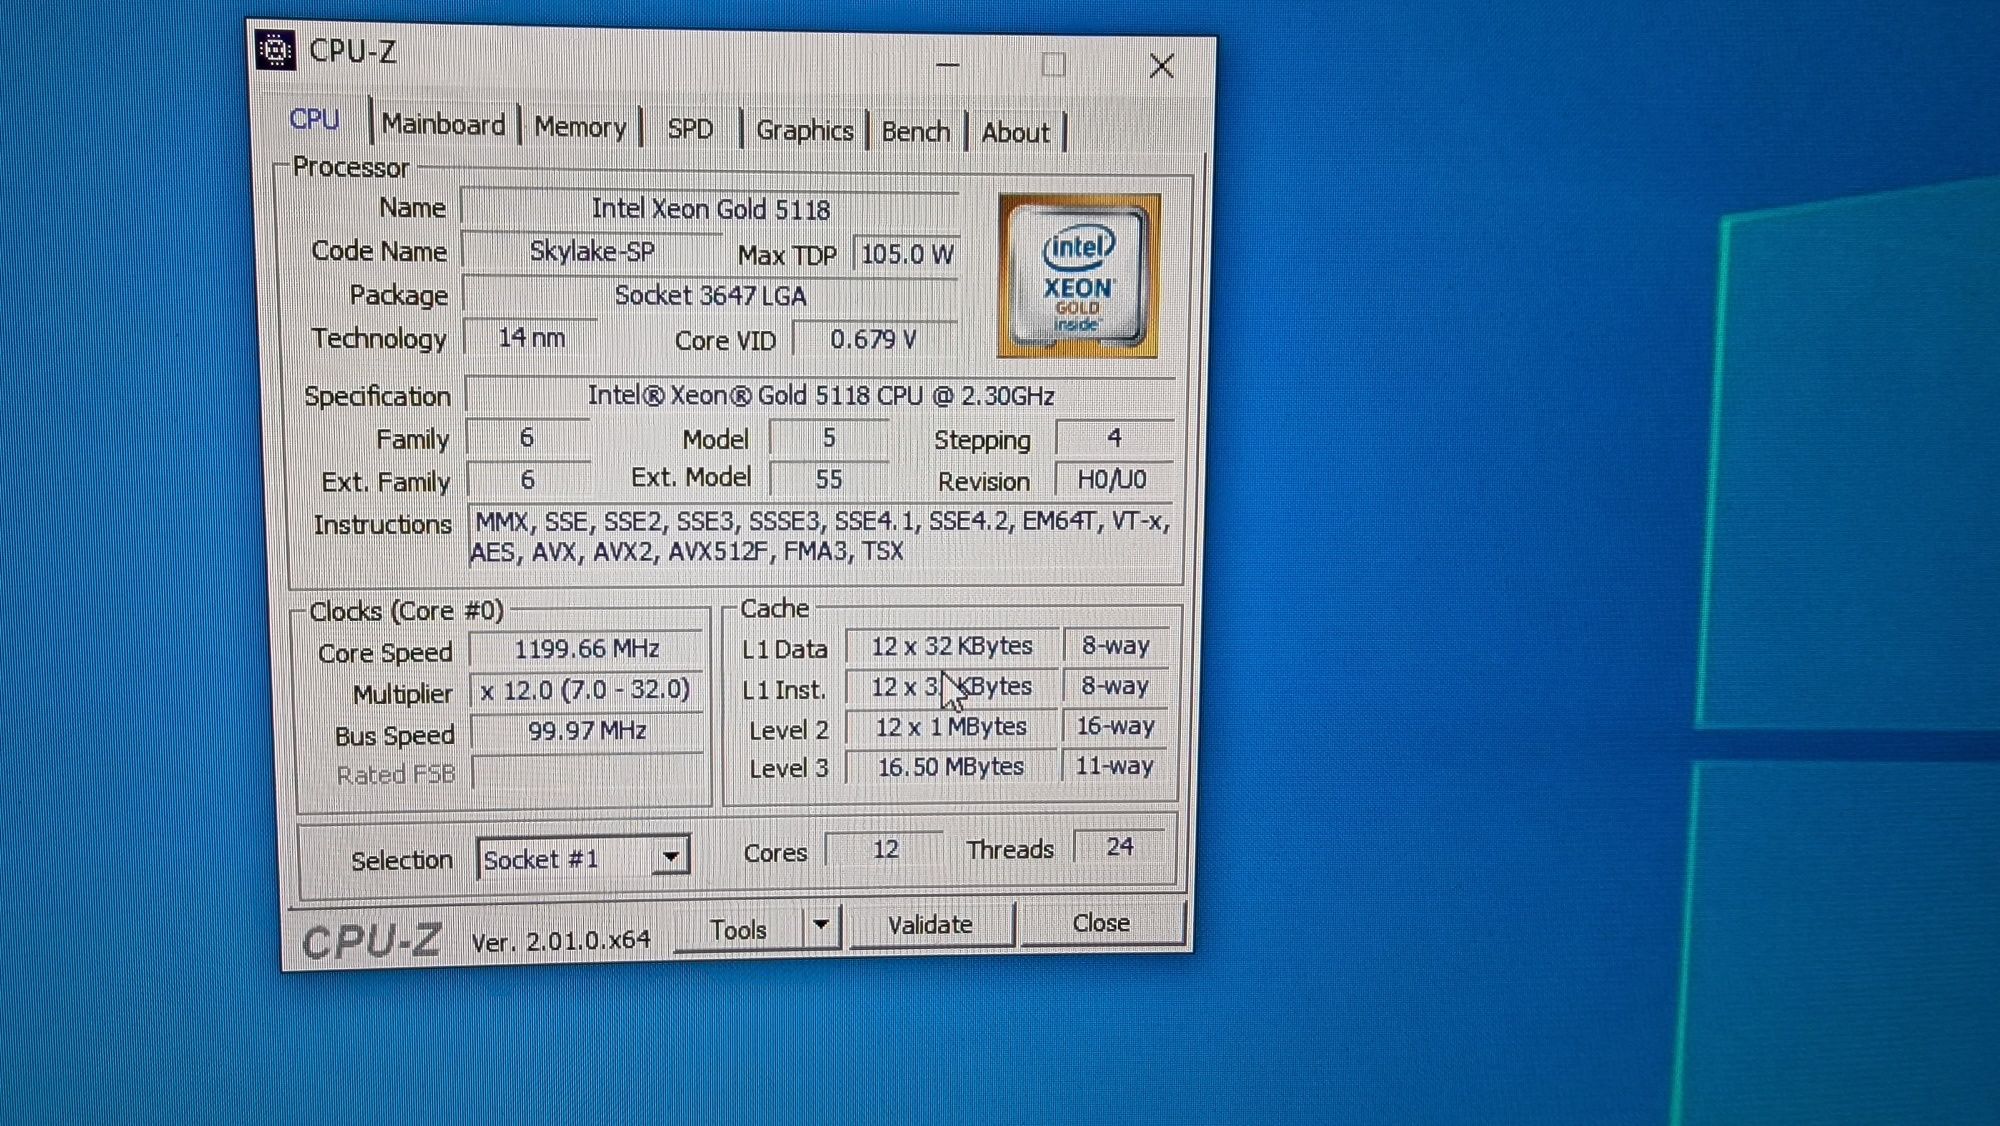Image resolution: width=2000 pixels, height=1126 pixels.
Task: Click the Intel Xeon Gold logo badge
Action: (1079, 276)
